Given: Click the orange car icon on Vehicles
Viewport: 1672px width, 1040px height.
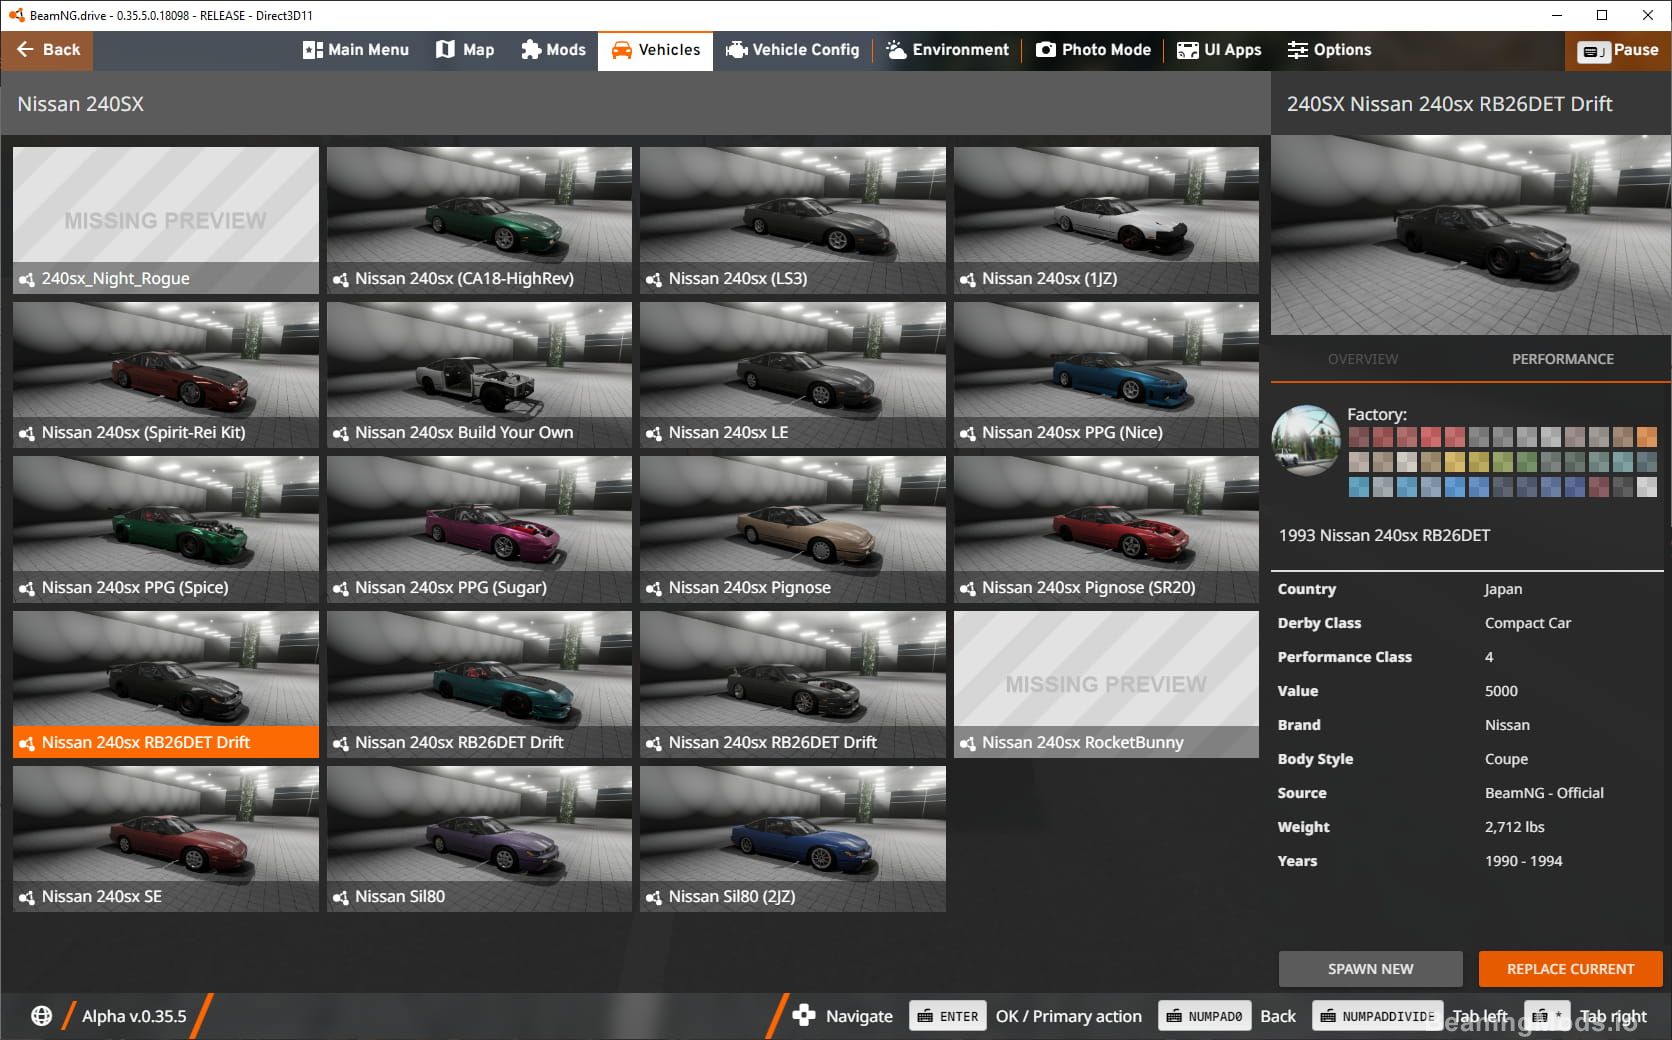Looking at the screenshot, I should 621,50.
